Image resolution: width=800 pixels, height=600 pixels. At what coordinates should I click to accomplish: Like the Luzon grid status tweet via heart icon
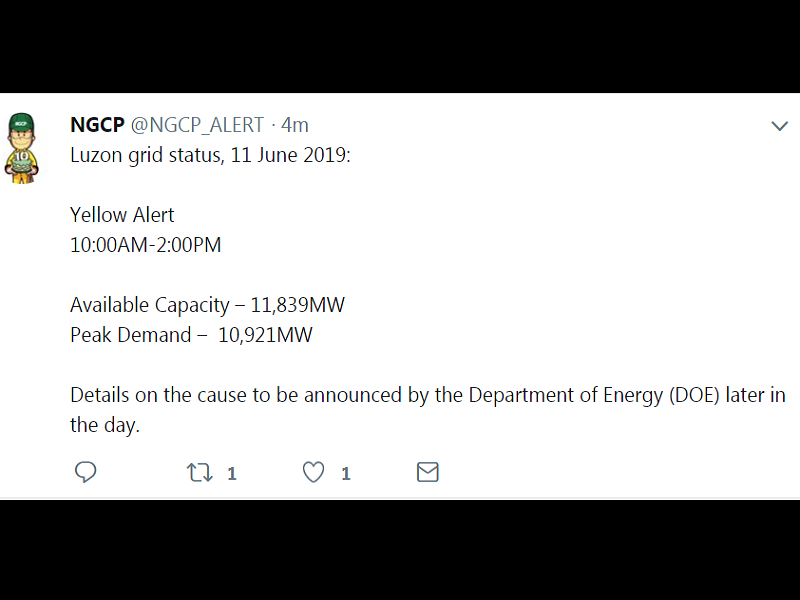pos(313,472)
